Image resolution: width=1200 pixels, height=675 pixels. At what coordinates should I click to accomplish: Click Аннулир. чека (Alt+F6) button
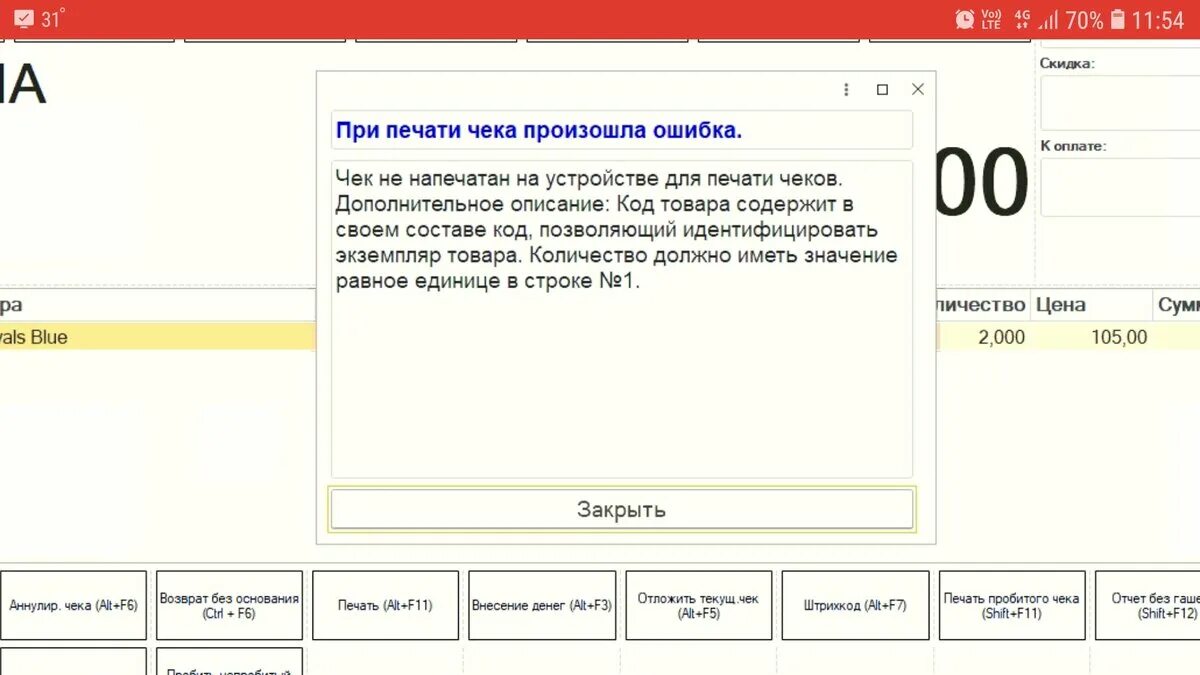(73, 605)
